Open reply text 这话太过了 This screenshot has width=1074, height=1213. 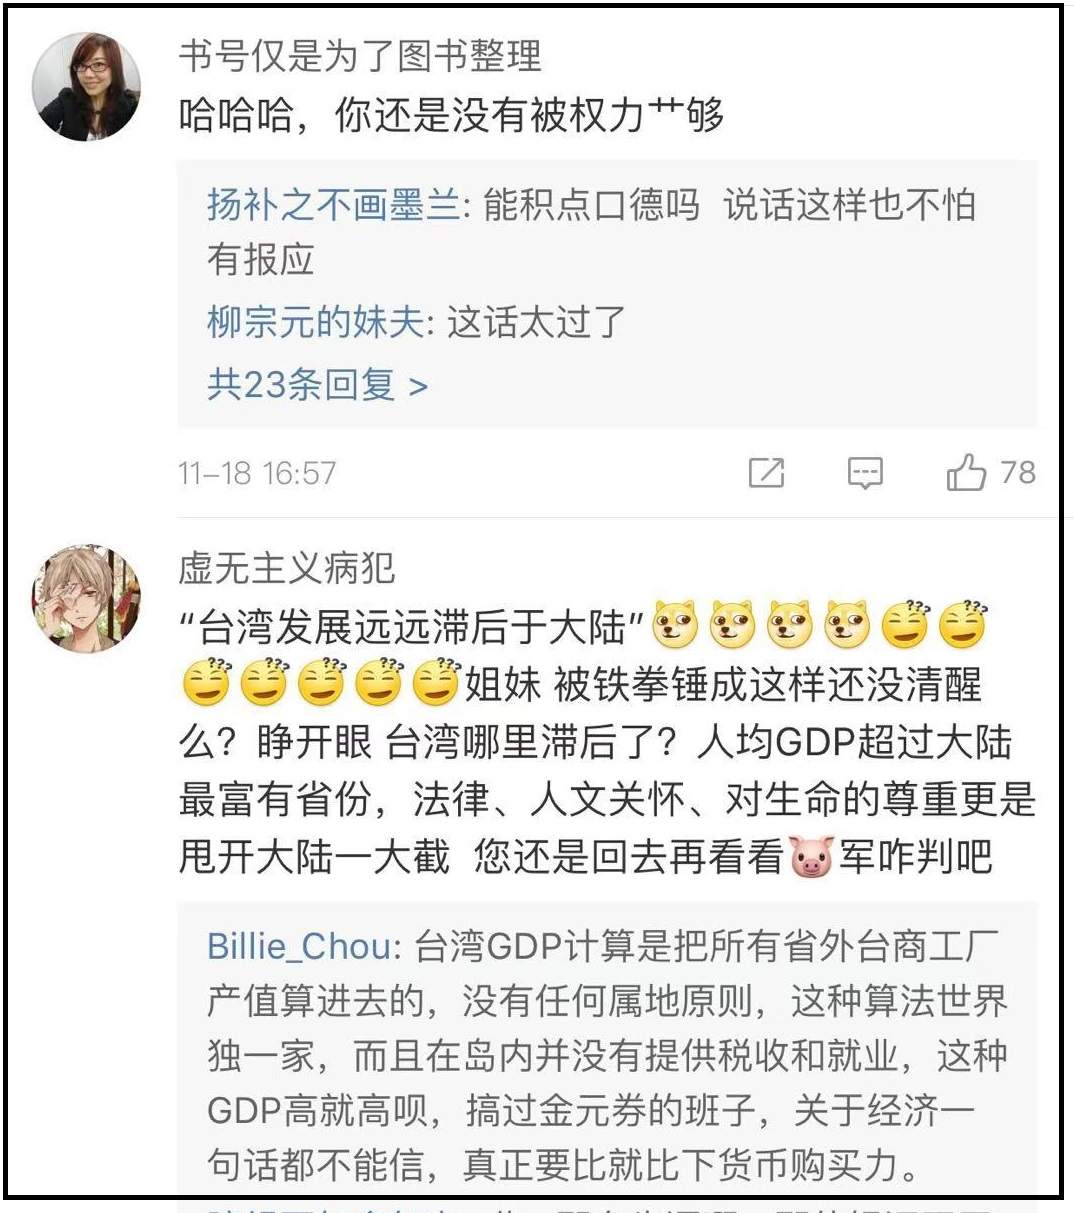(536, 322)
